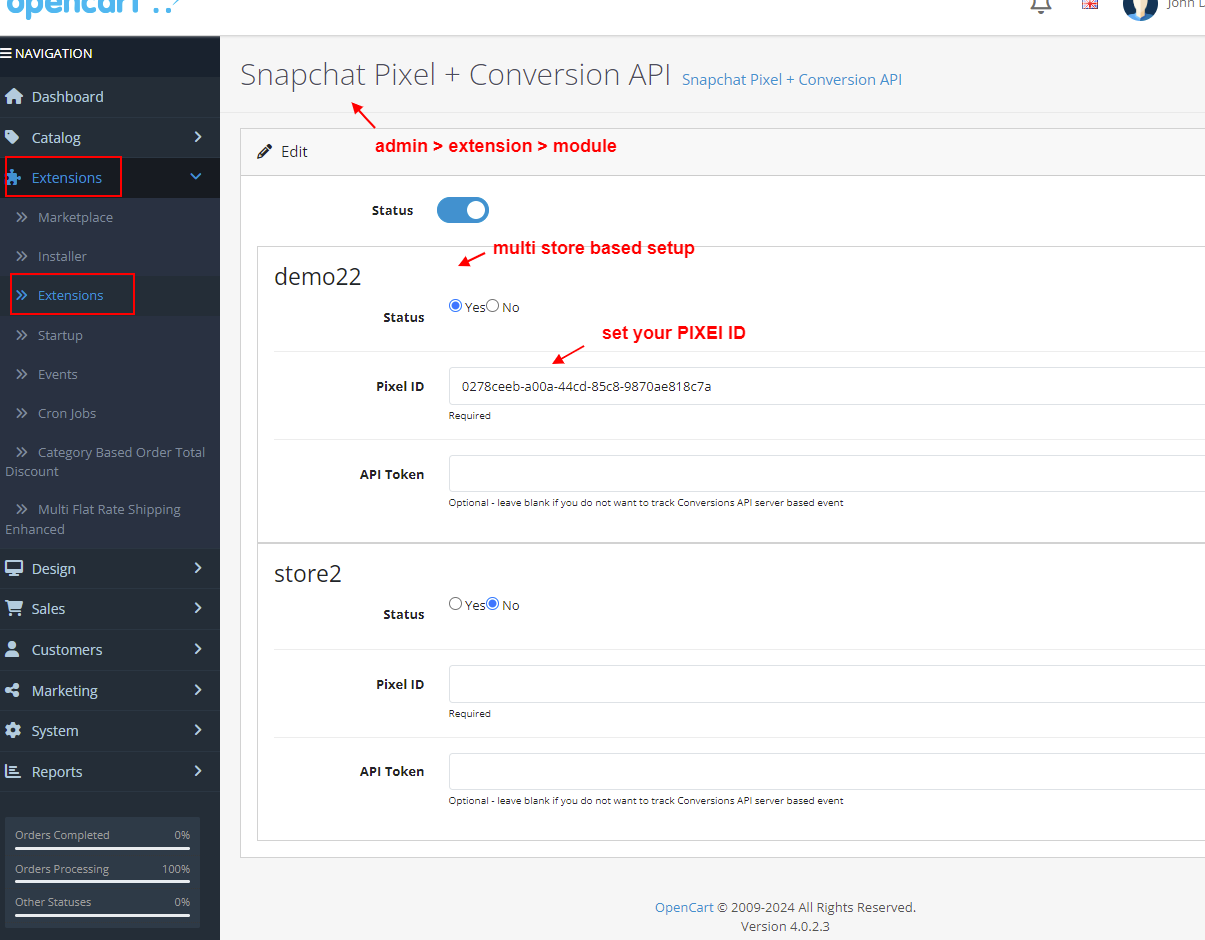Screen dimensions: 1205x940
Task: Open Cron Jobs from the navigation
Action: point(67,413)
